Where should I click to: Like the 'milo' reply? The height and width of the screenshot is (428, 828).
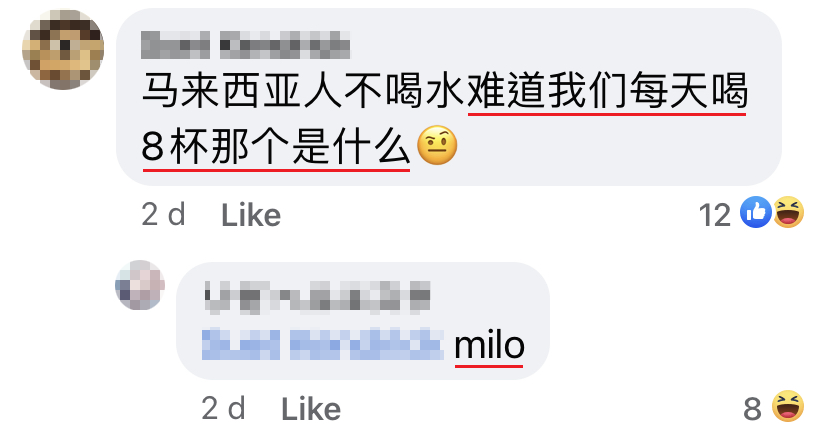pyautogui.click(x=311, y=409)
